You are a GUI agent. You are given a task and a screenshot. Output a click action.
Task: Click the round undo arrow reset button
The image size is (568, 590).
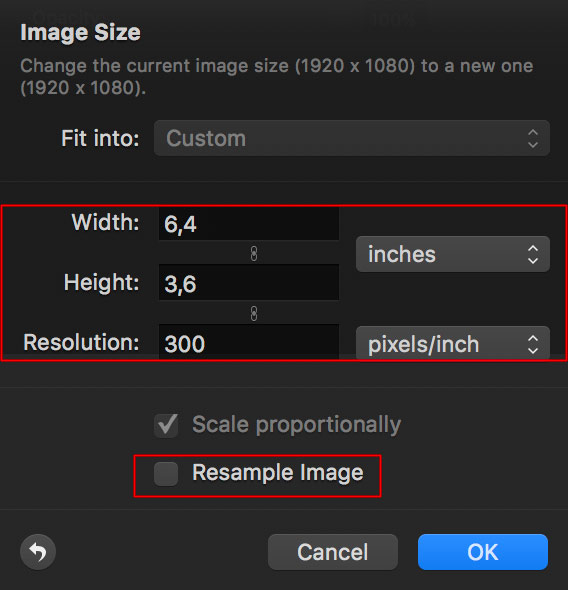(38, 552)
